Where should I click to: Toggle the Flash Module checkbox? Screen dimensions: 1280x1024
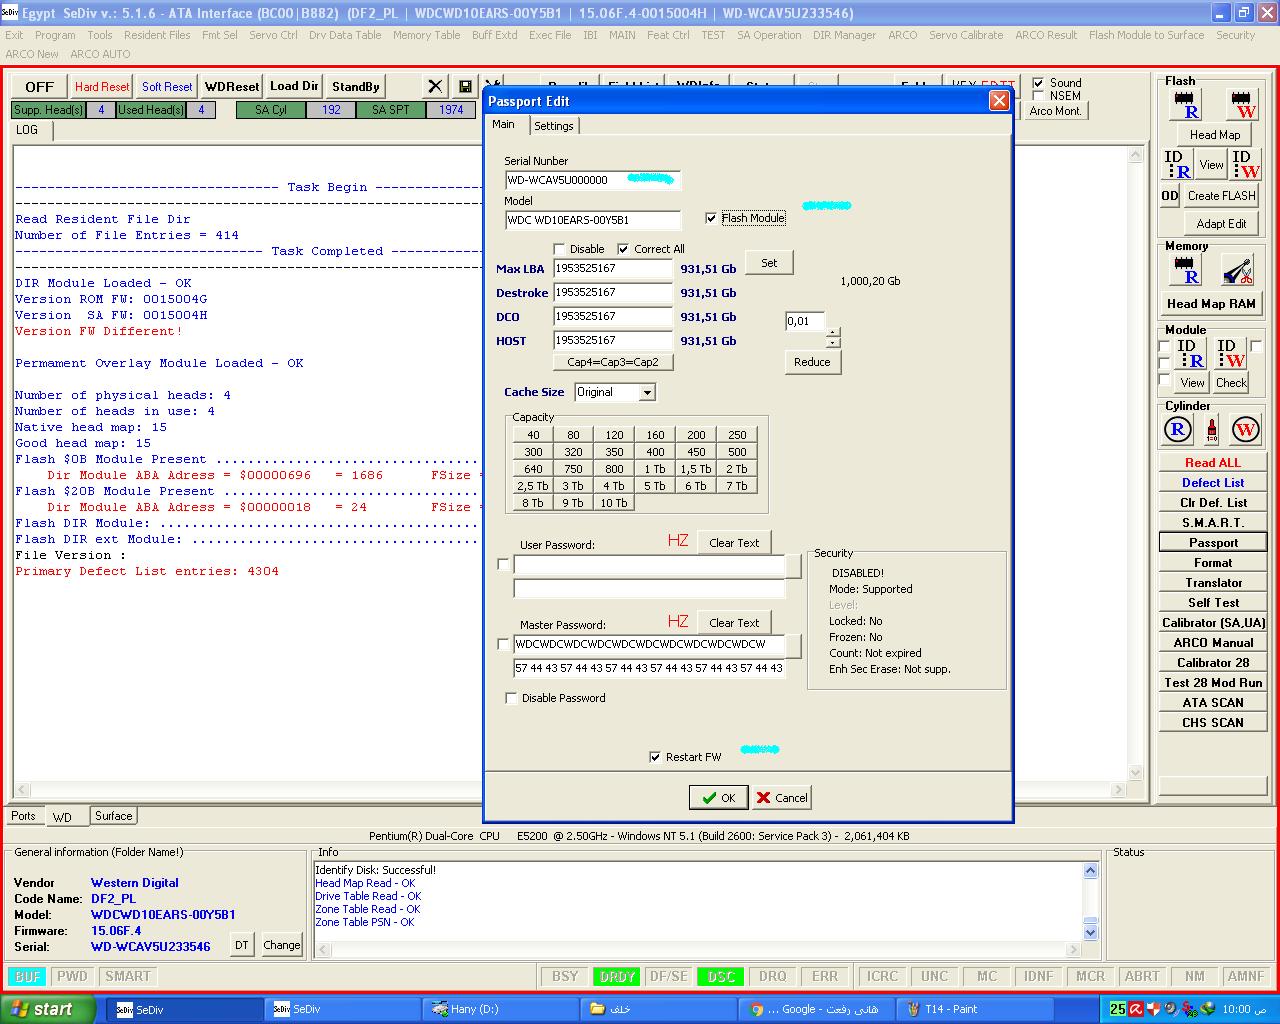(711, 218)
